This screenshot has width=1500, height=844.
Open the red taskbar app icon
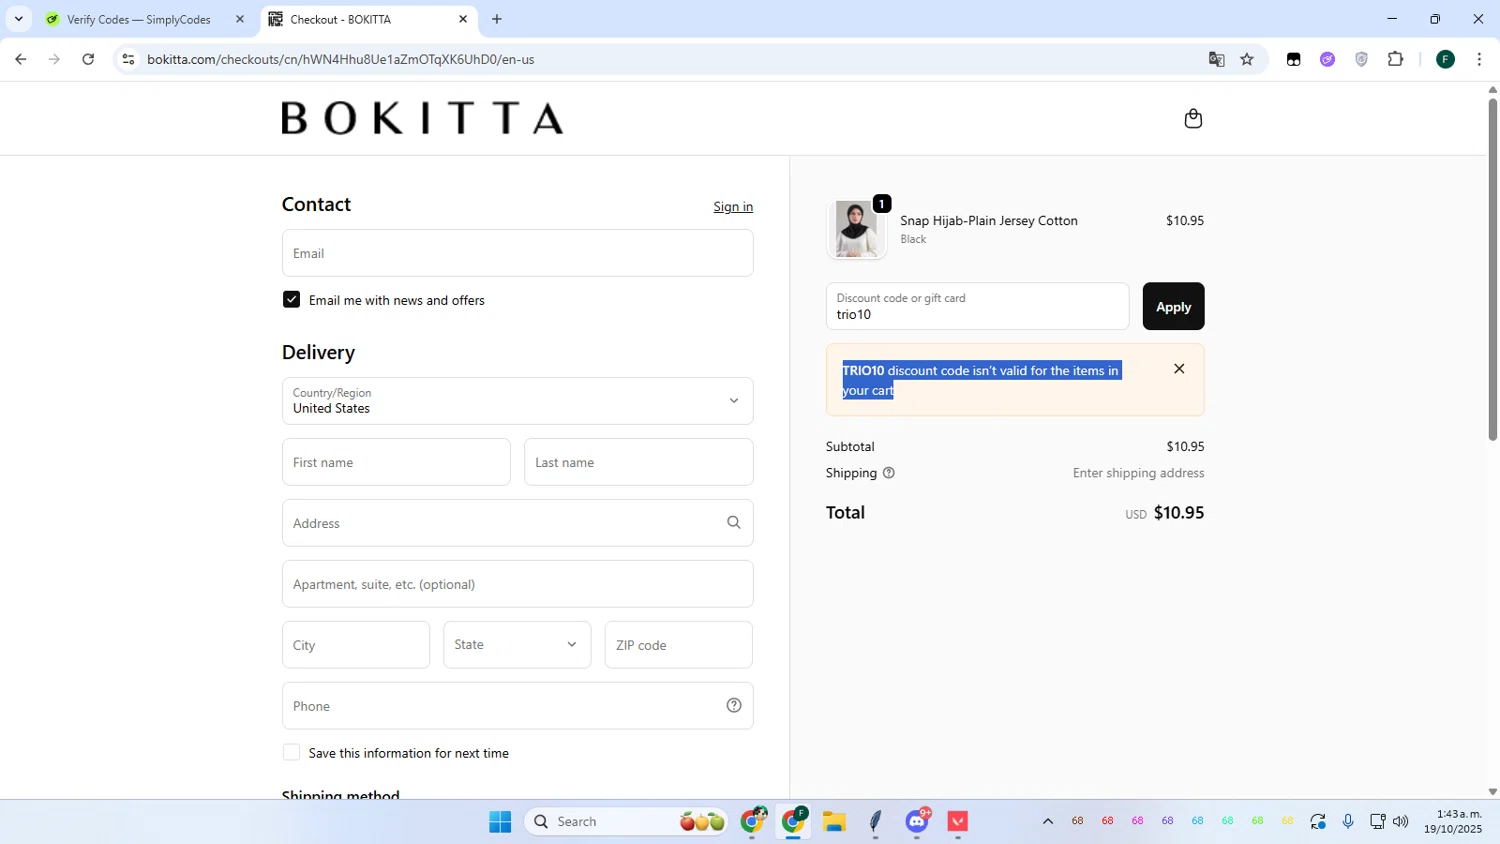(958, 822)
